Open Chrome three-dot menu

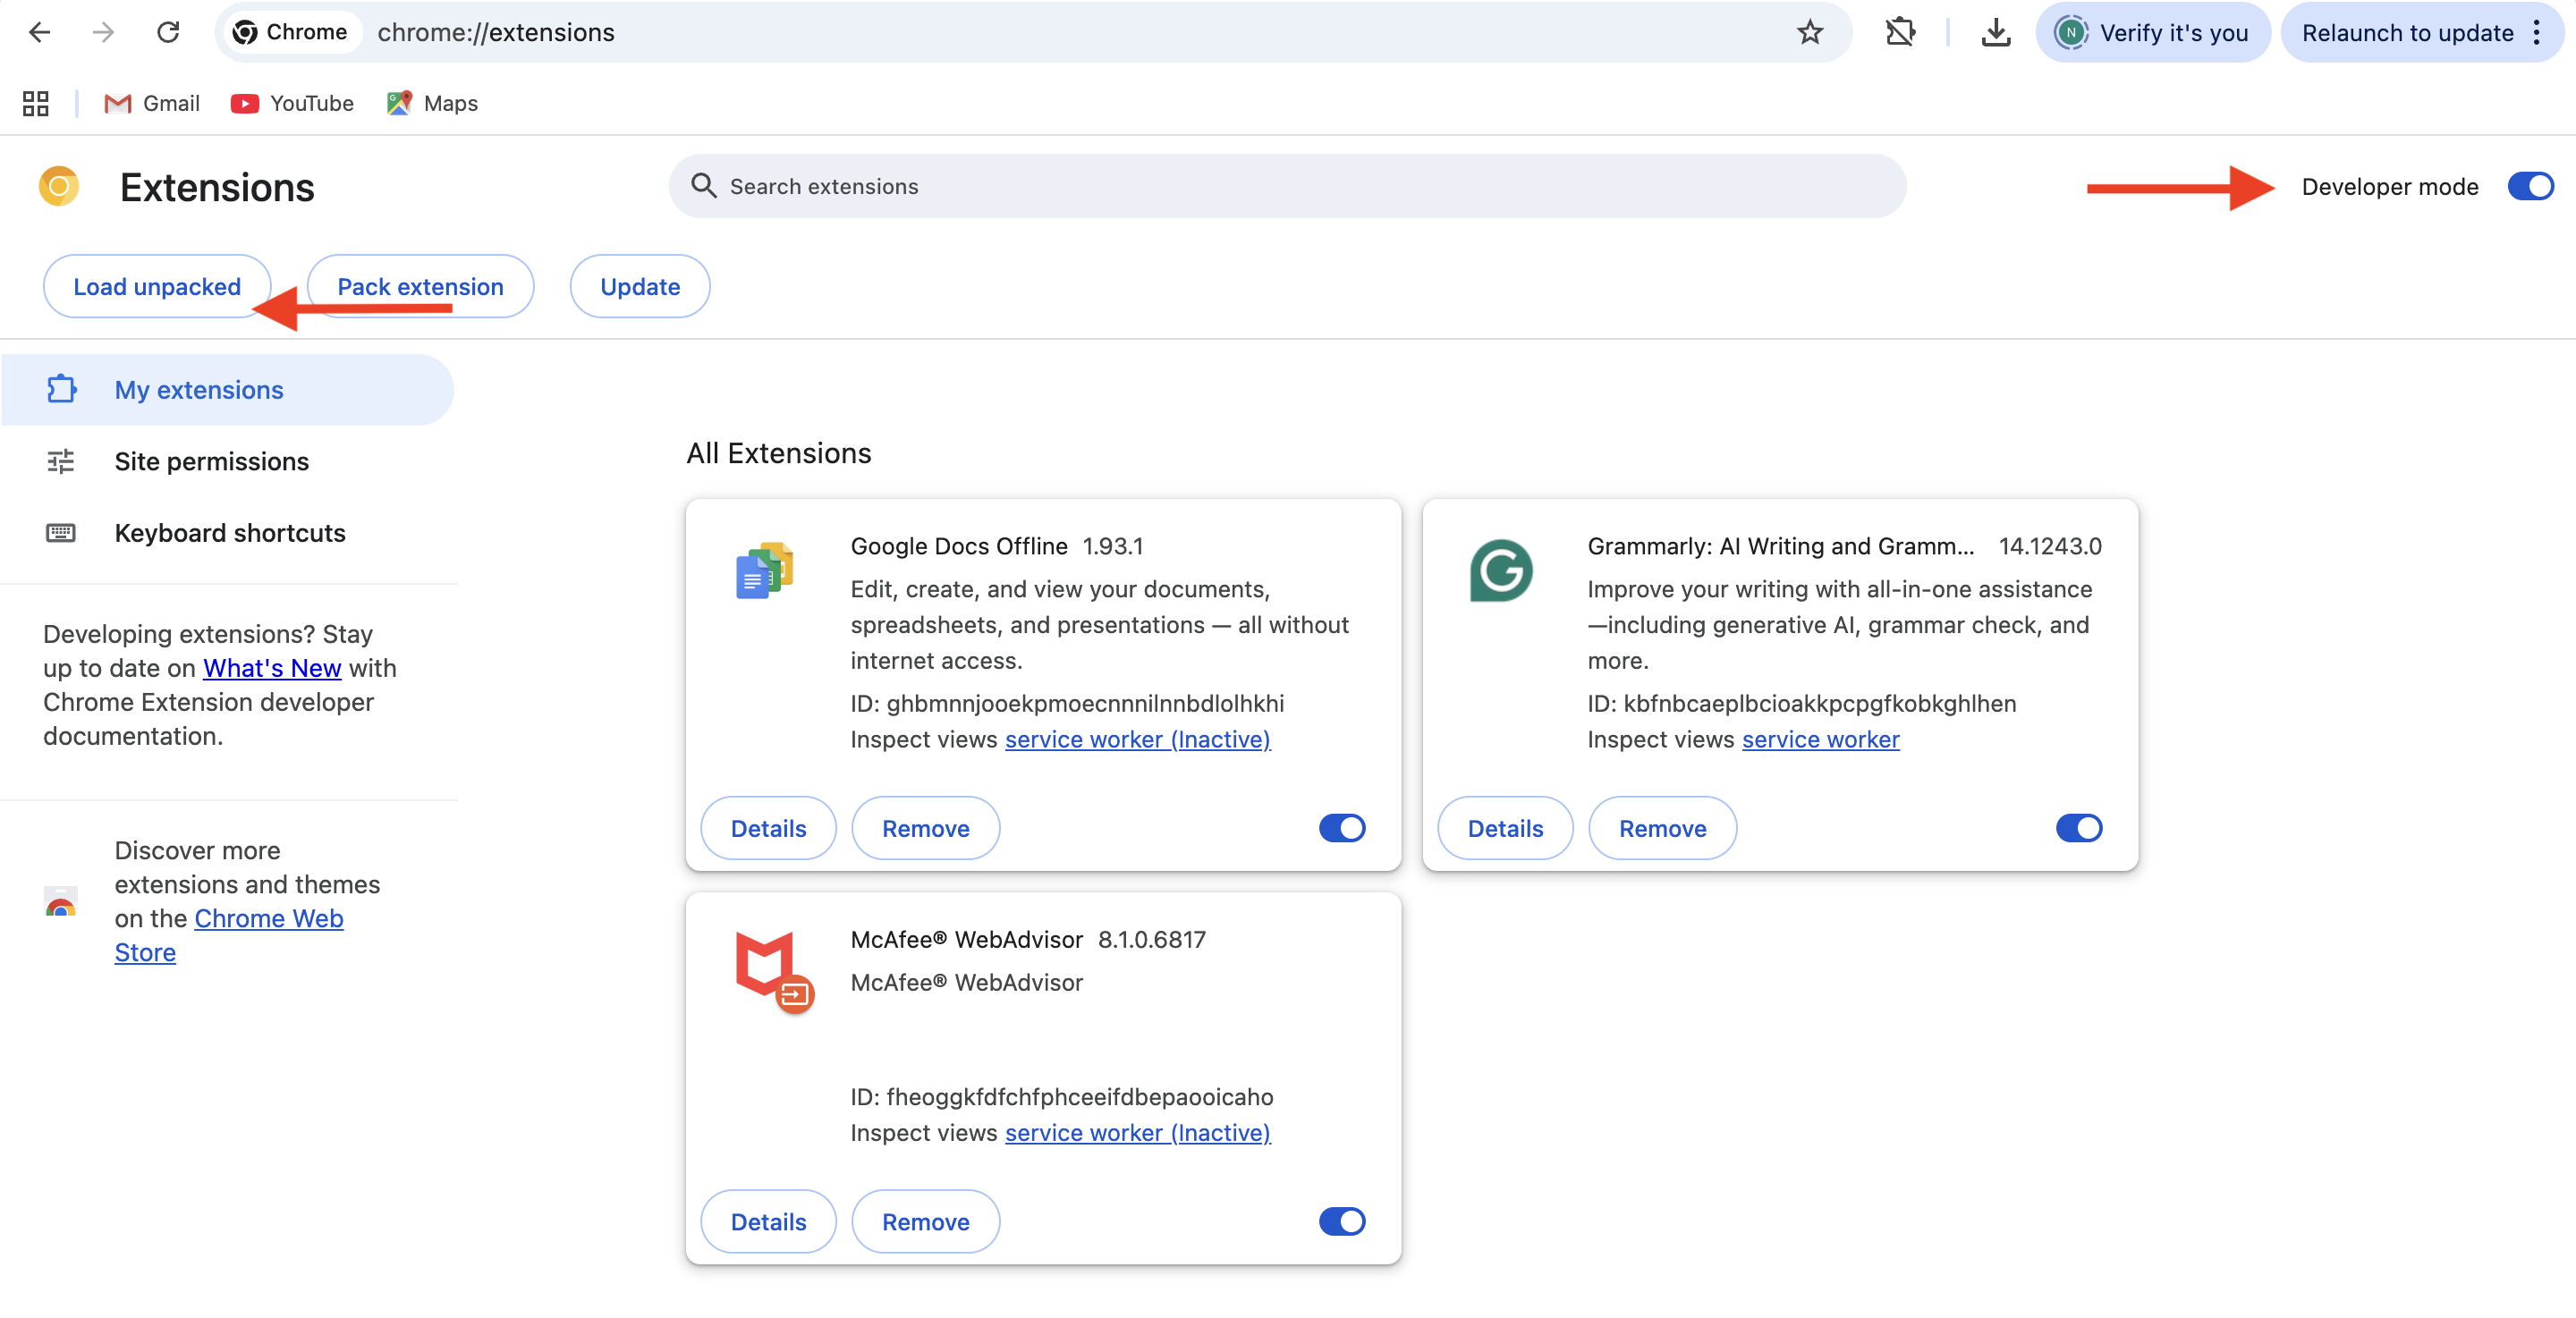(2537, 33)
